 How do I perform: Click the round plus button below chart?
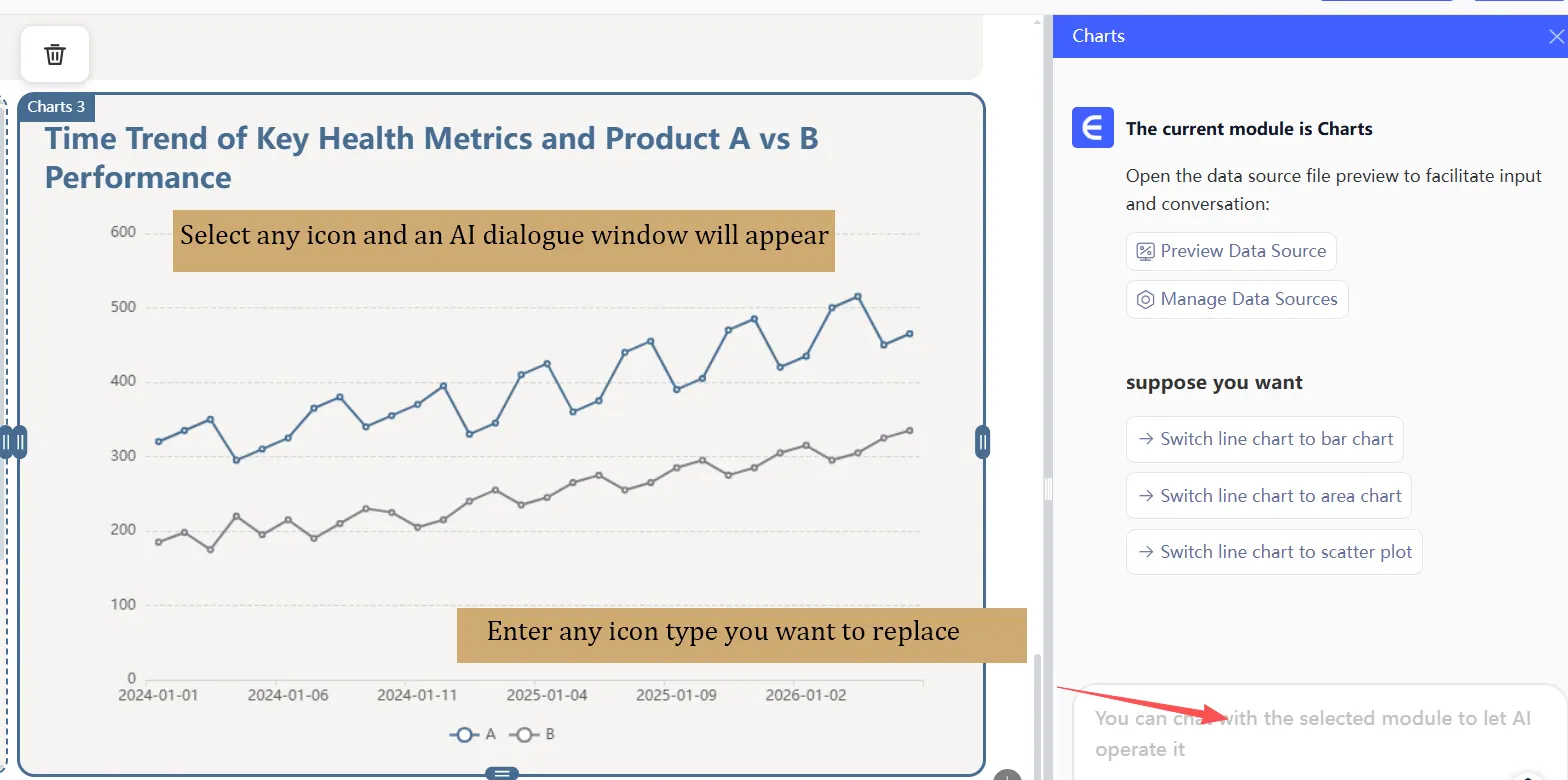(1007, 775)
